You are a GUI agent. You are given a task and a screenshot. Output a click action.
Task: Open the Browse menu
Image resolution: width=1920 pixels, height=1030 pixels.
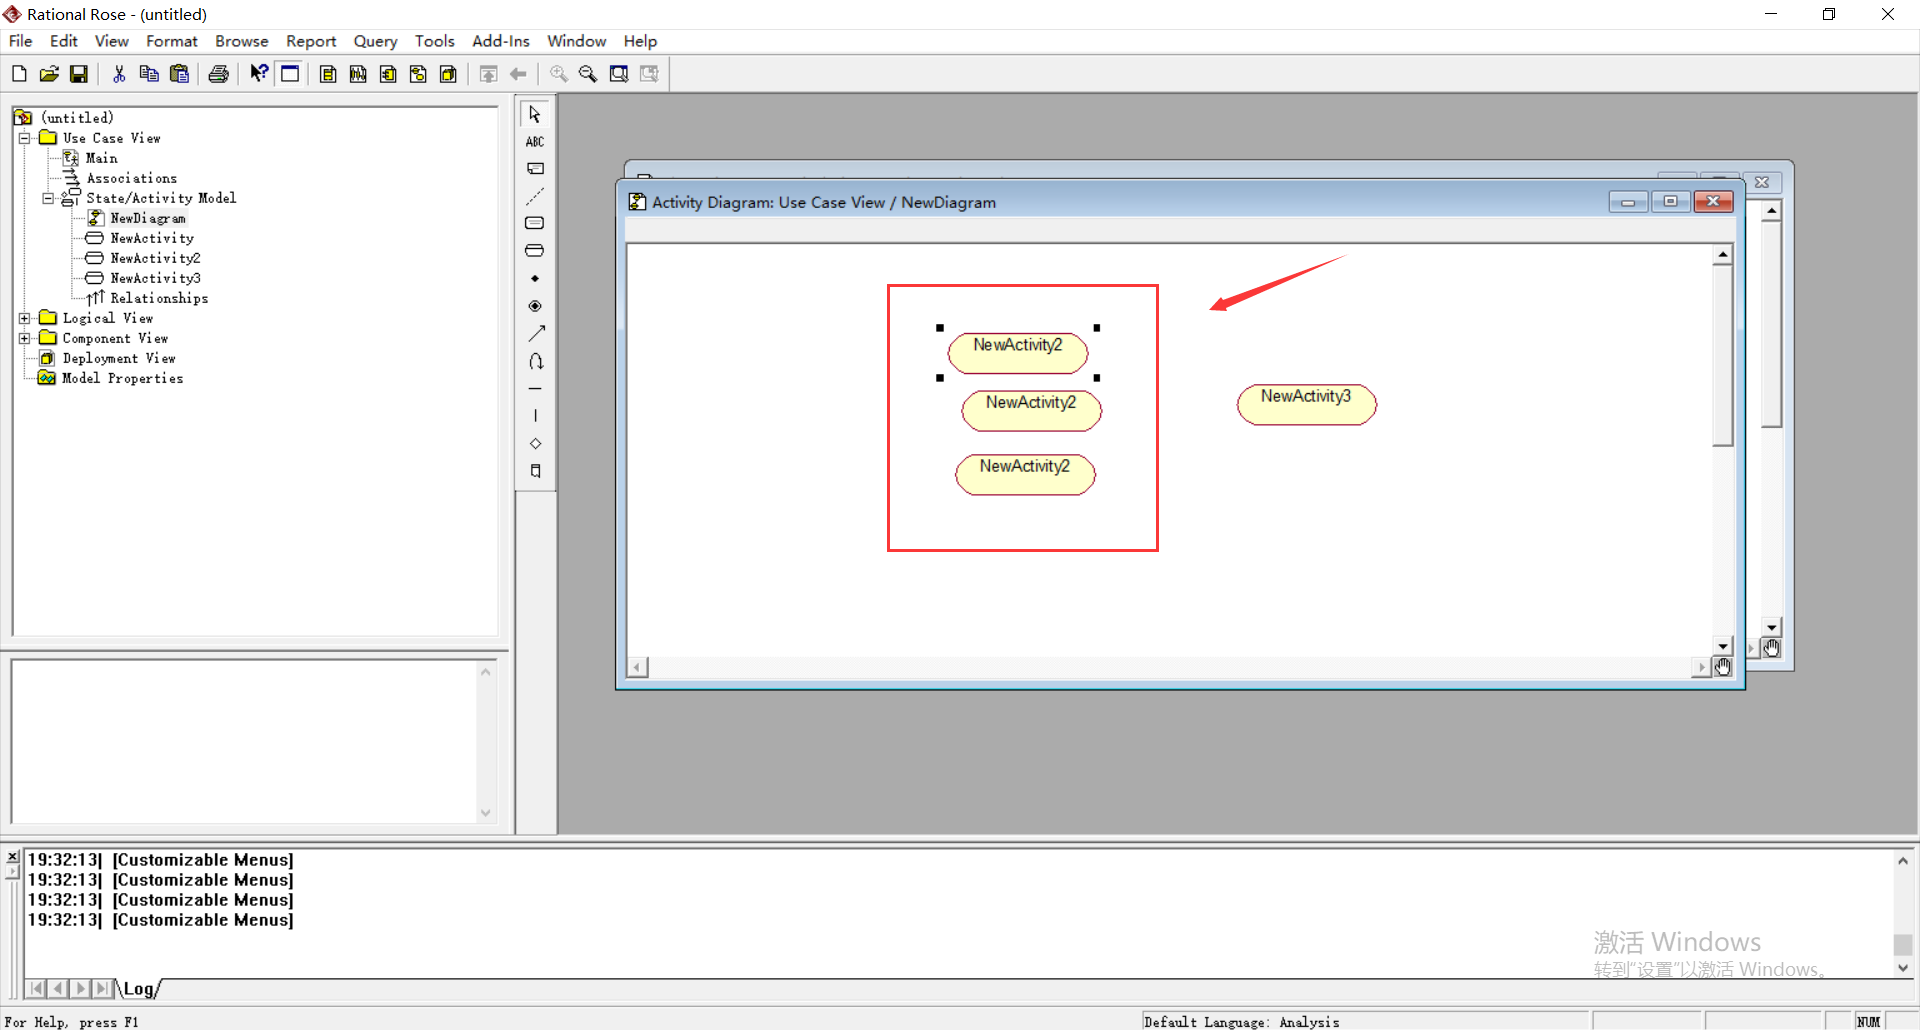[242, 41]
